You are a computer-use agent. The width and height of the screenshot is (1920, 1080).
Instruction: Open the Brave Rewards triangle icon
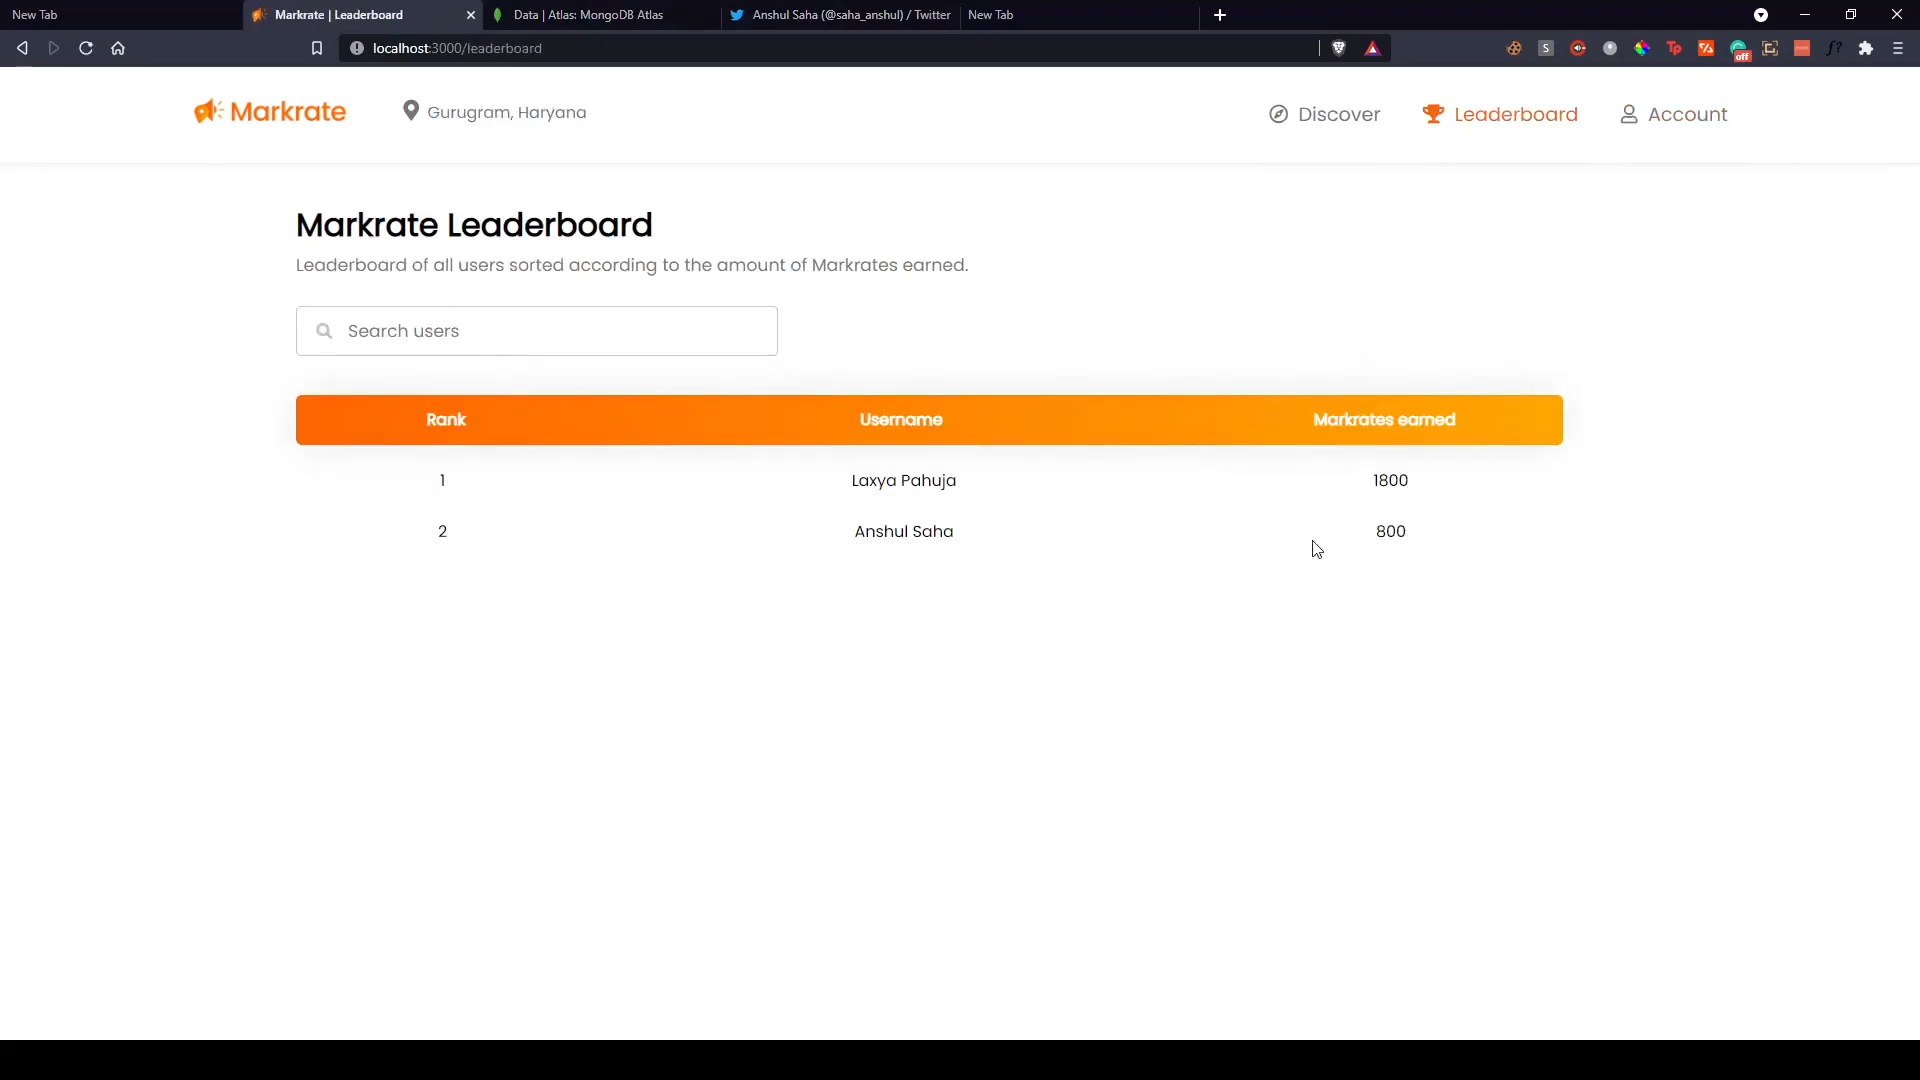tap(1373, 48)
